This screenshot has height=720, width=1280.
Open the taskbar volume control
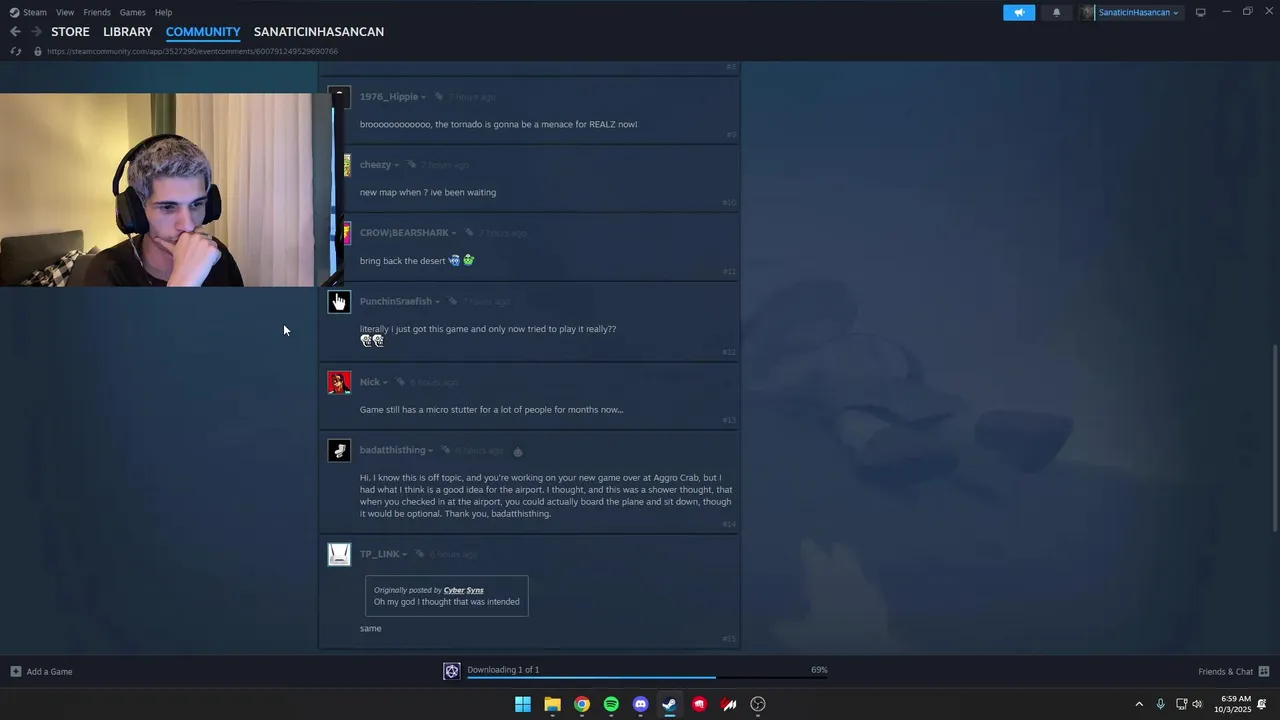[1197, 704]
